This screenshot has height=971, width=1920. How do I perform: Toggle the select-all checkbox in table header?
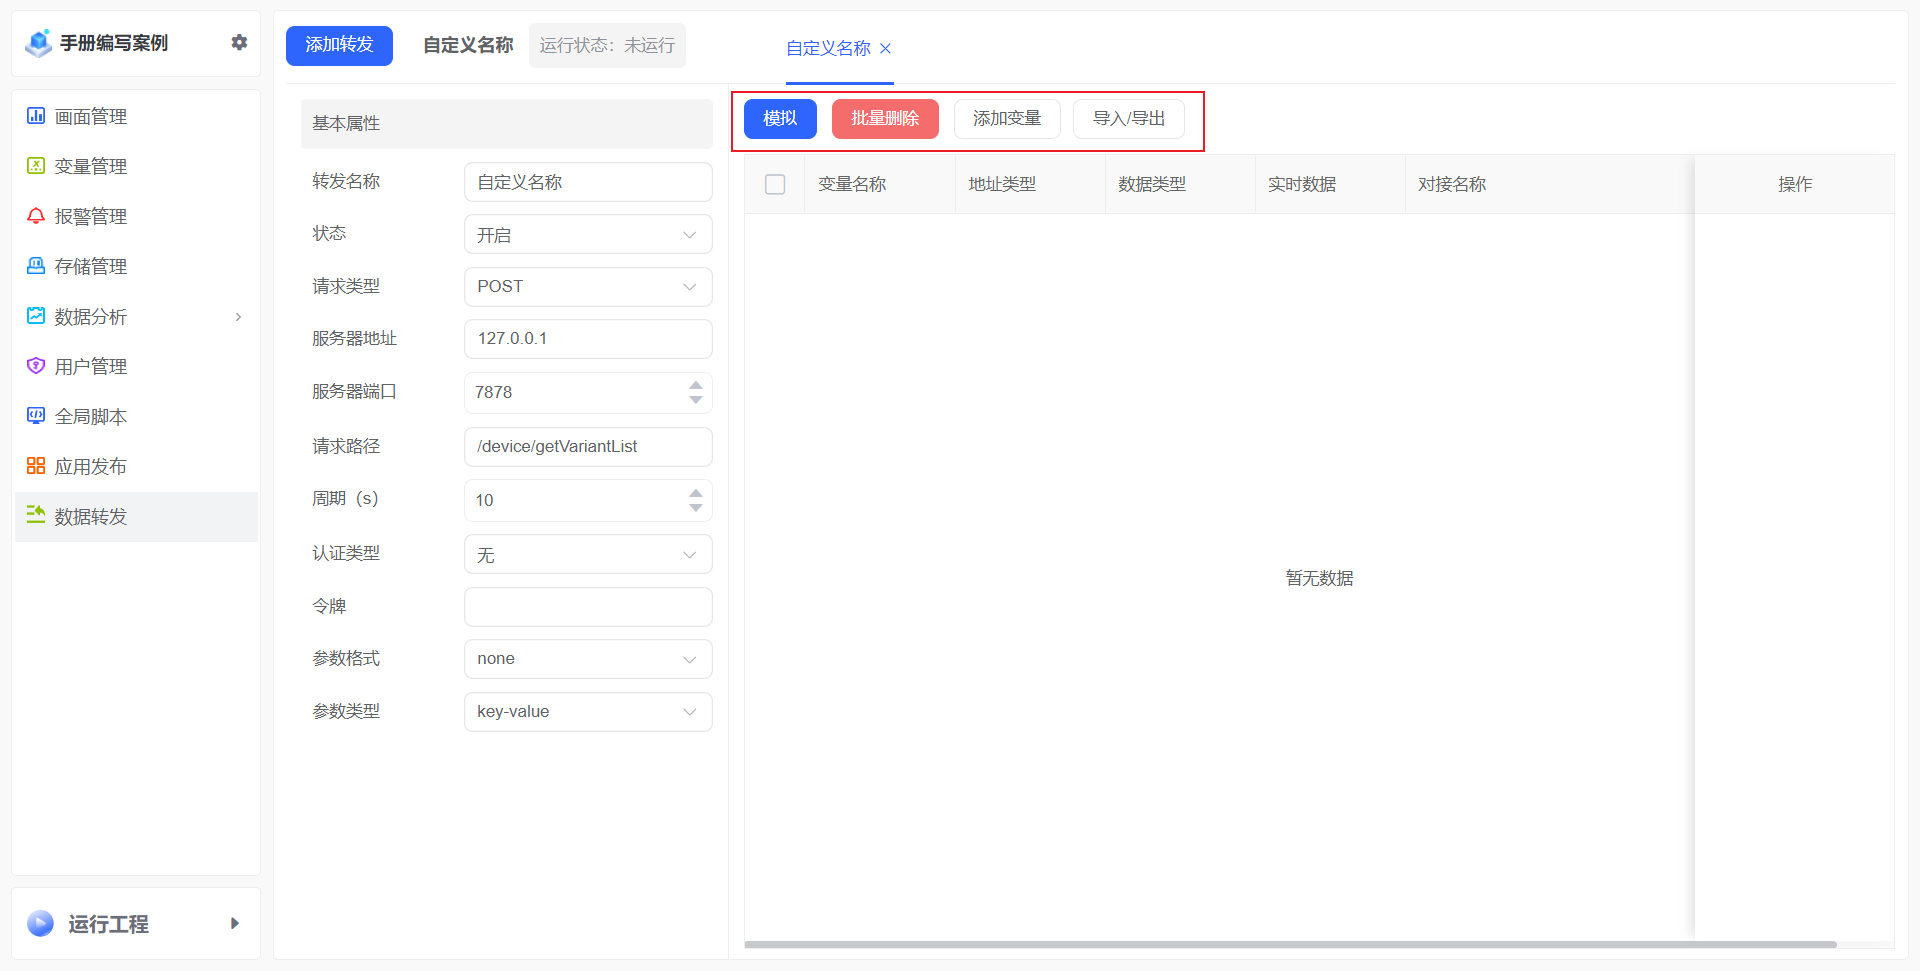(775, 184)
